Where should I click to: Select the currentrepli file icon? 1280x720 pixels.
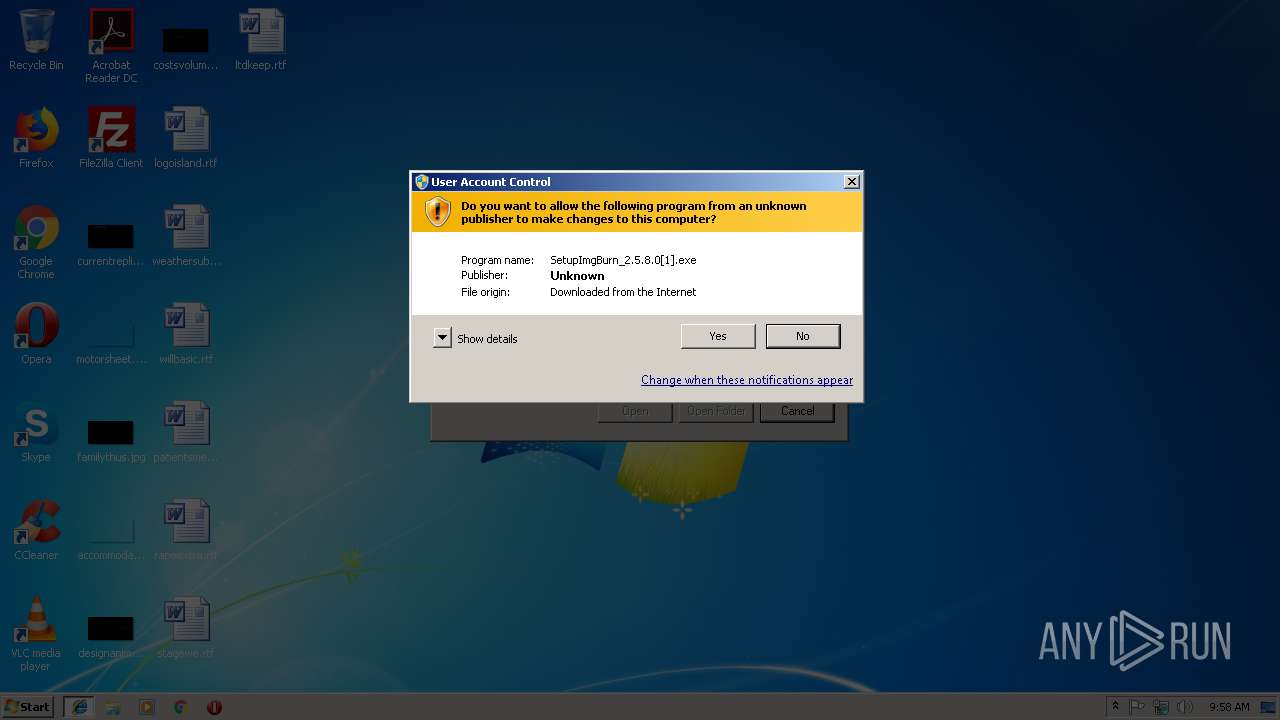pyautogui.click(x=111, y=242)
